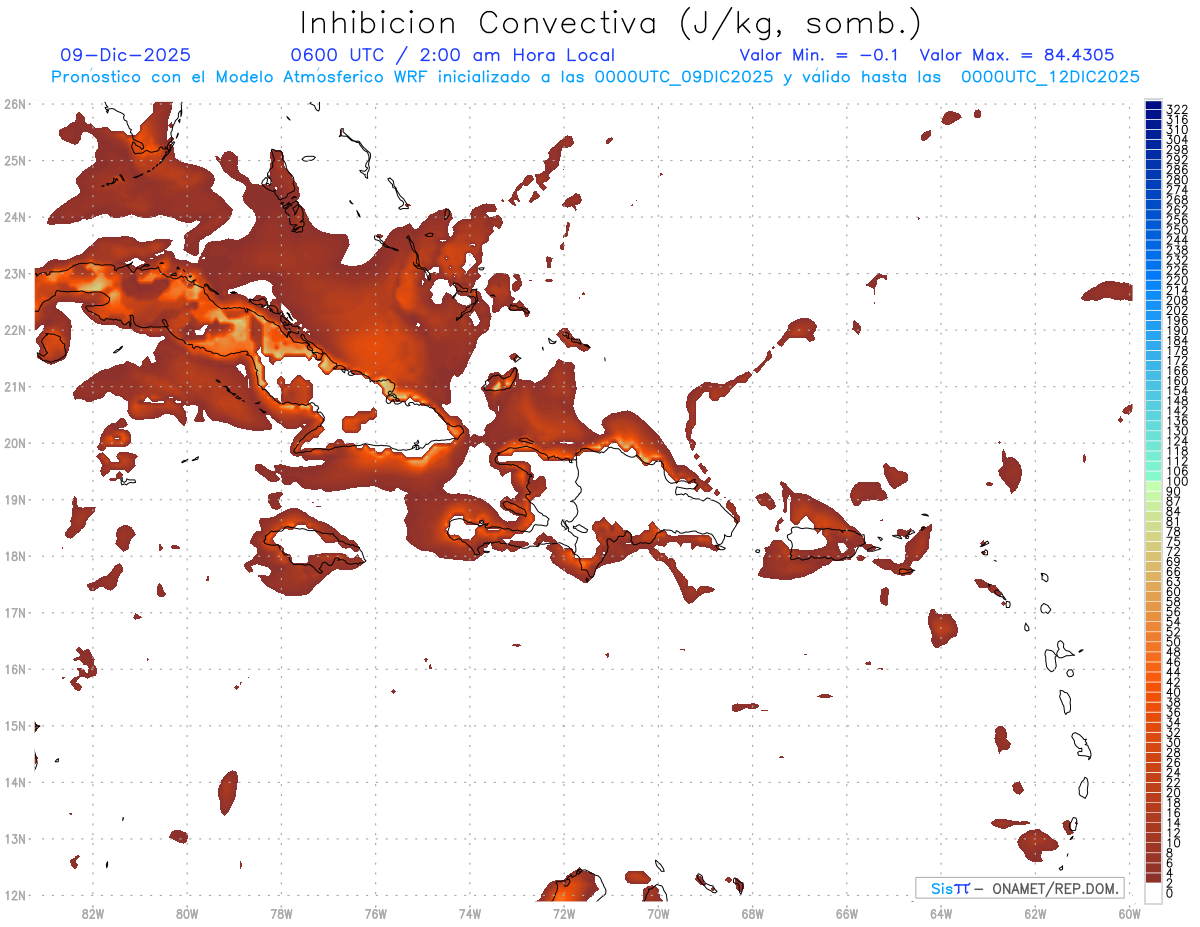Click the 24N latitude label
1200x927 pixels.
point(15,217)
